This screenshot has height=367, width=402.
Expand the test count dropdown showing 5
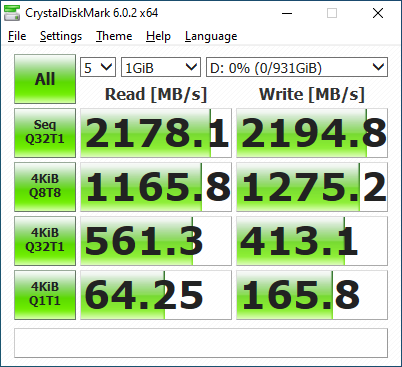[x=98, y=67]
